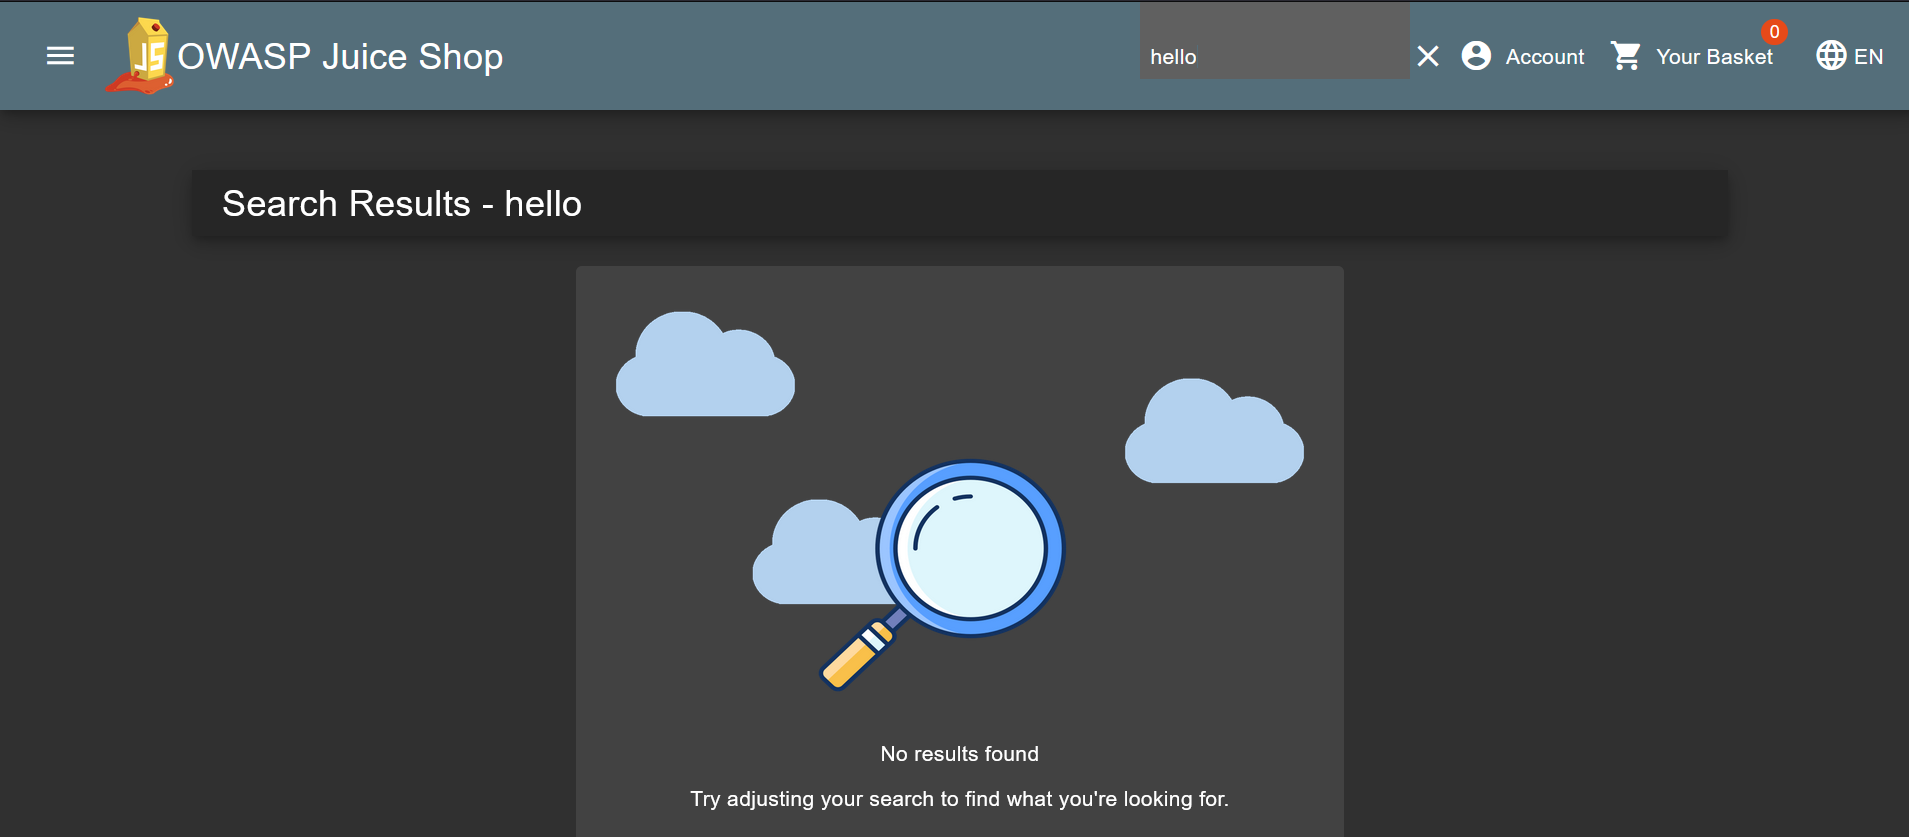Image resolution: width=1909 pixels, height=837 pixels.
Task: Focus the search field containing hello
Action: (1273, 57)
